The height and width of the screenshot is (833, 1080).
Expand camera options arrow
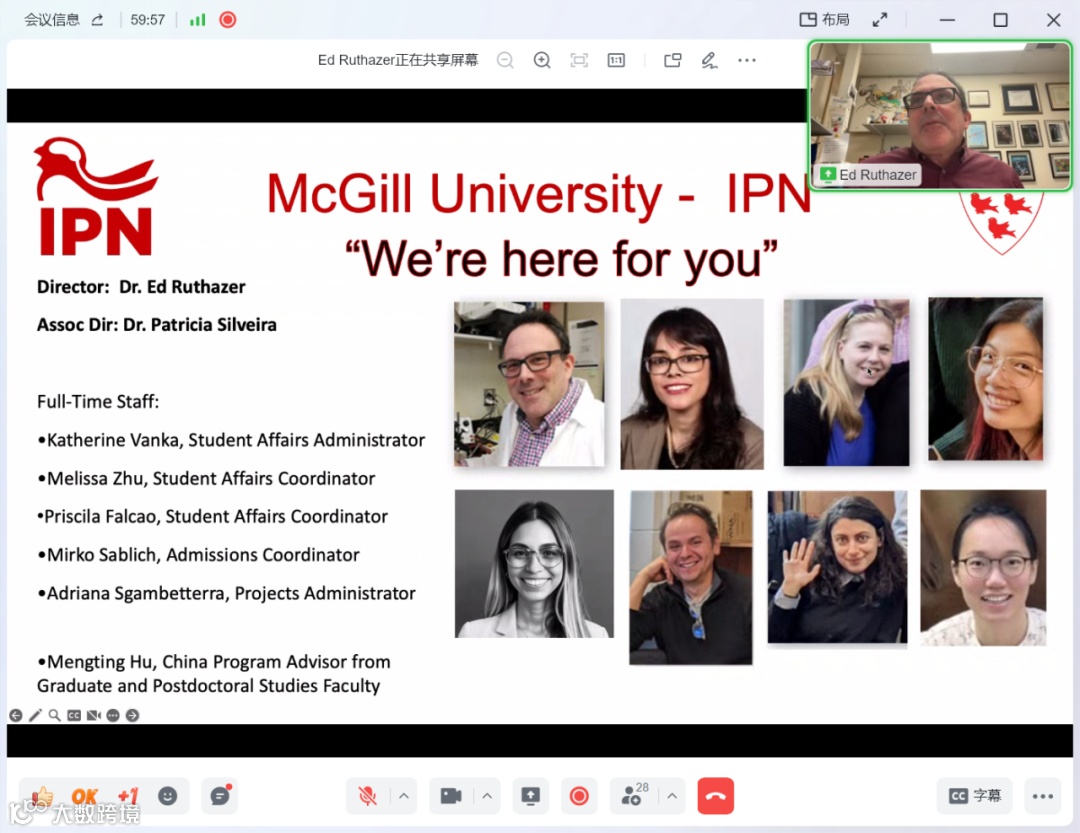coord(487,796)
